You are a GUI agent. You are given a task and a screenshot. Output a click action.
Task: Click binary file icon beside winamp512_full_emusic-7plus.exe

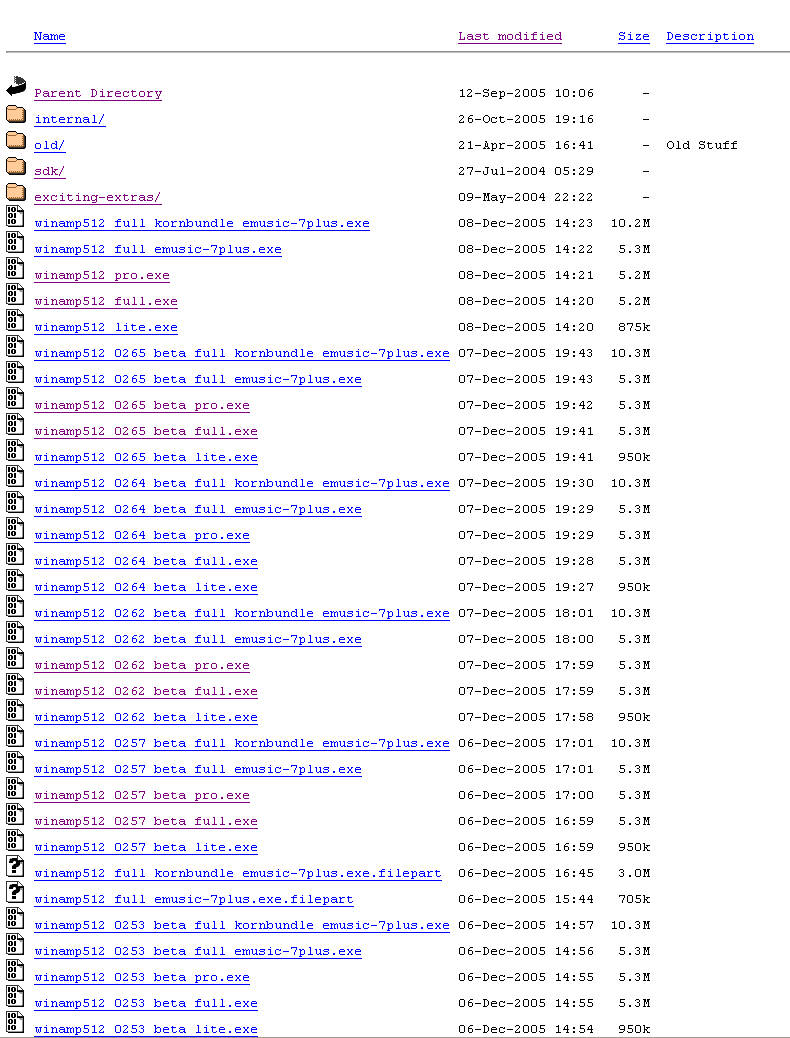(x=15, y=243)
